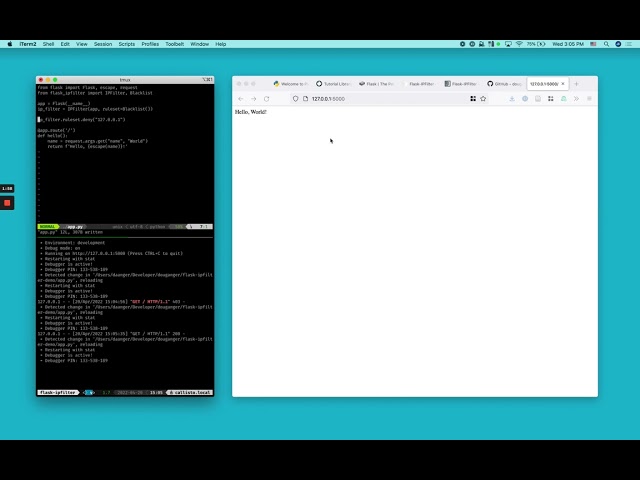Click the pause-circle menu bar icon
Image resolution: width=640 pixels, height=480 pixels.
point(472,44)
